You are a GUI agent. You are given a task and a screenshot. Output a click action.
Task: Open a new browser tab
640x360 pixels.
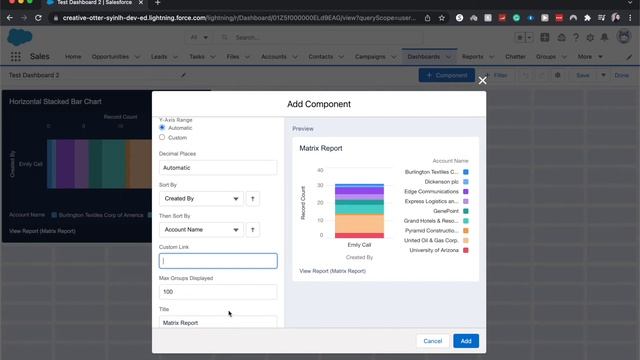tap(158, 3)
